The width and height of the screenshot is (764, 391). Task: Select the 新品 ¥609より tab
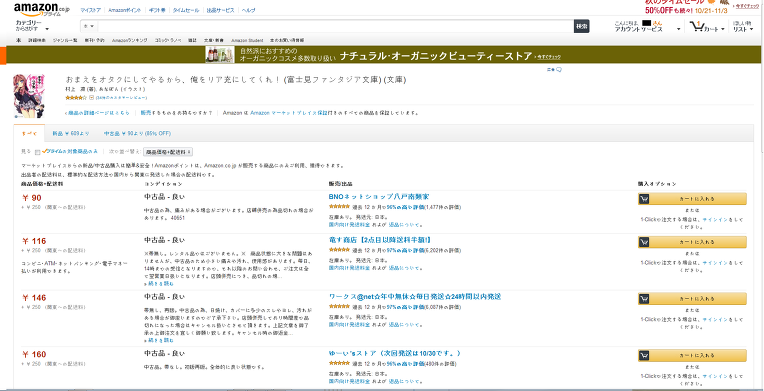[x=71, y=133]
